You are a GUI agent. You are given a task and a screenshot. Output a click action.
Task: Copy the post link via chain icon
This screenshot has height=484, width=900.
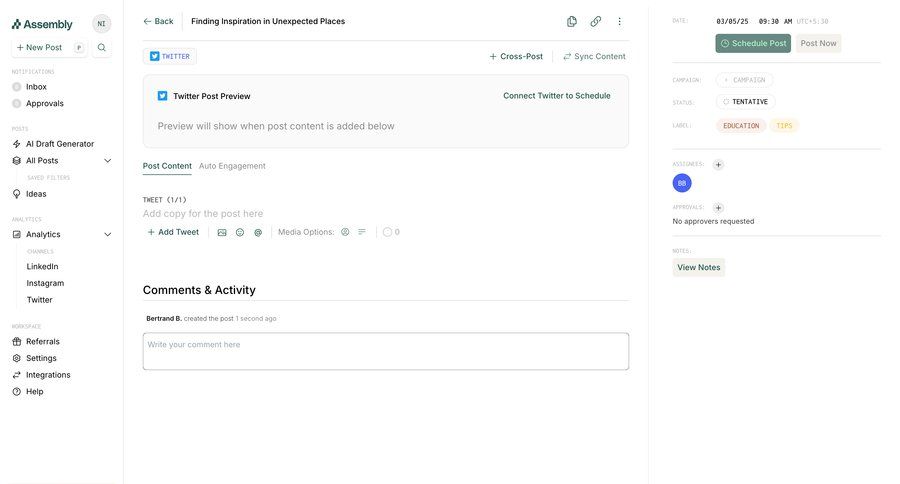click(x=596, y=21)
